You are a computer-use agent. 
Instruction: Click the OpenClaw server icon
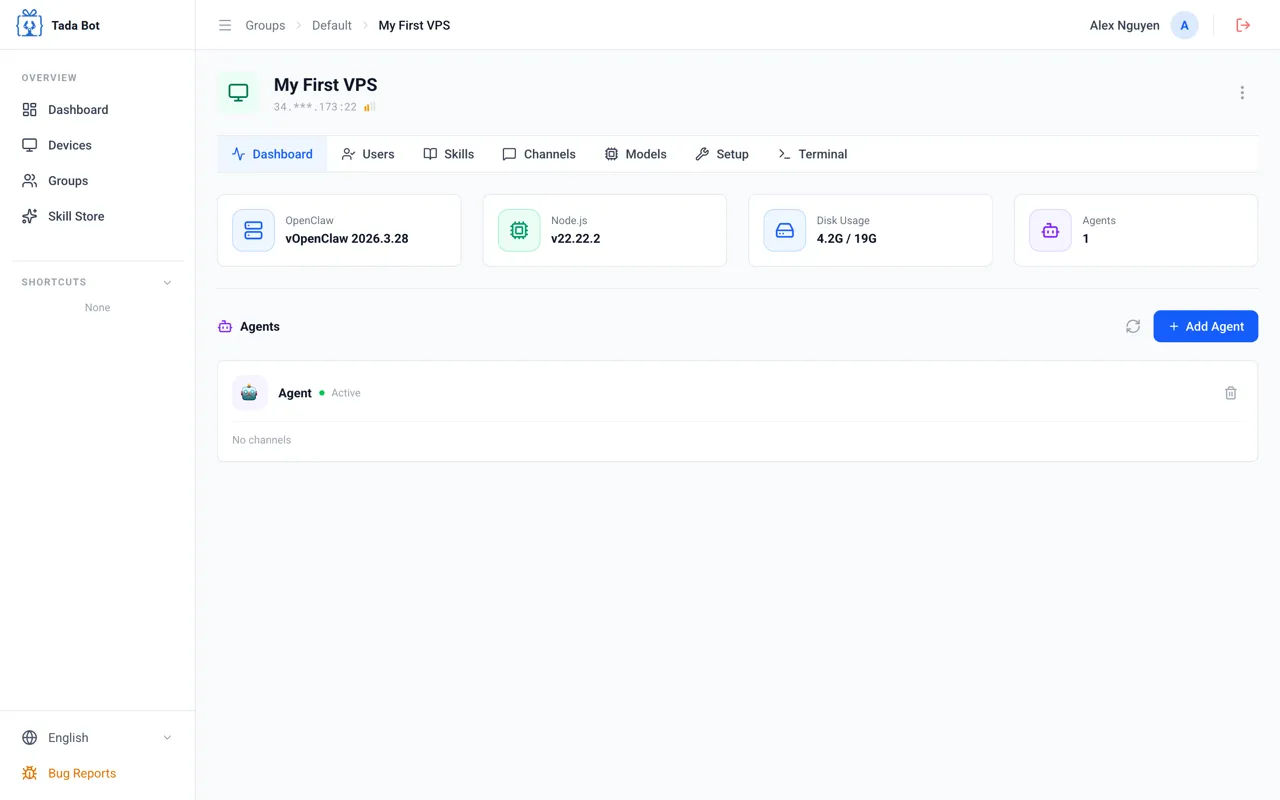[253, 230]
